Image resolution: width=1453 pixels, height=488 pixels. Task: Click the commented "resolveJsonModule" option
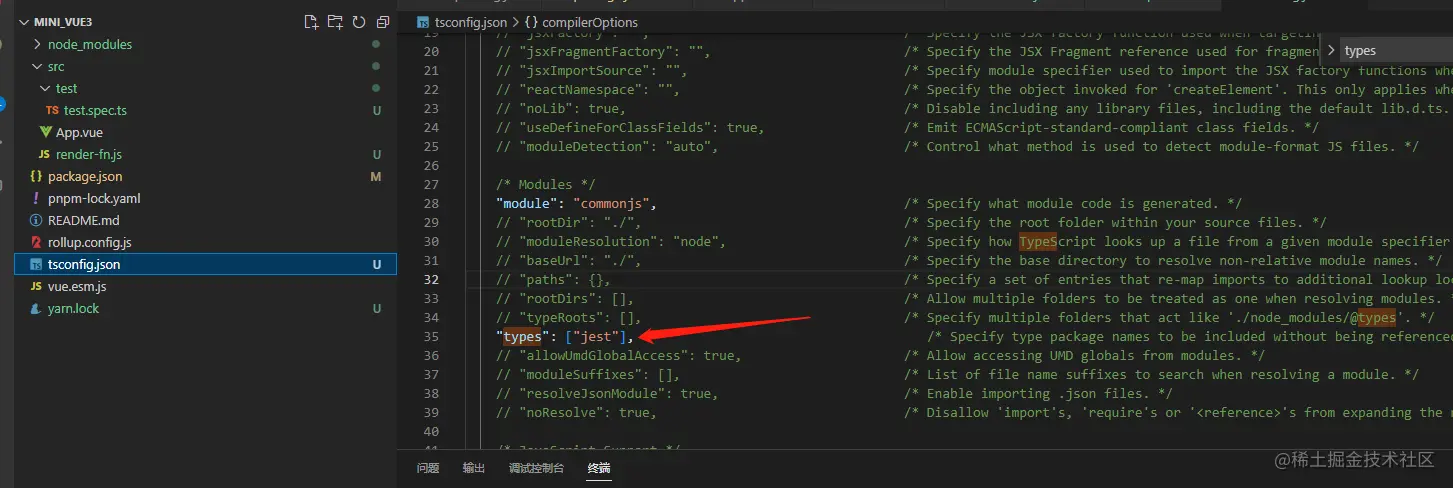coord(606,394)
